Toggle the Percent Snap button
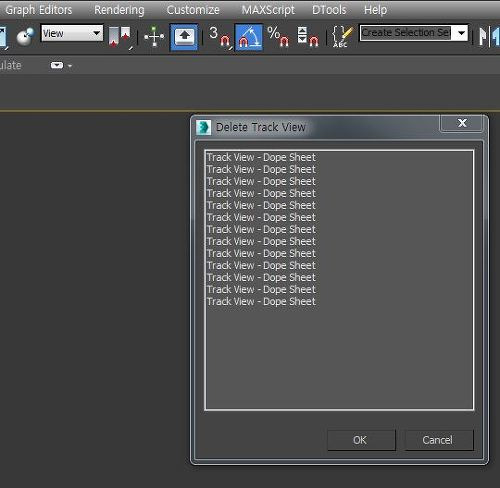Viewport: 500px width, 488px height. (x=278, y=37)
